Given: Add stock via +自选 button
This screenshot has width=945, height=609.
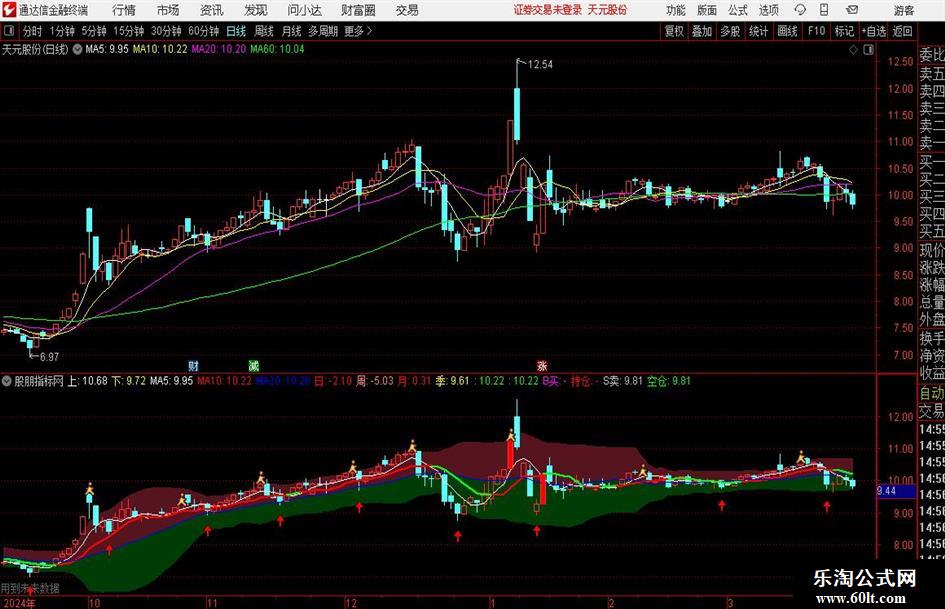Looking at the screenshot, I should pos(873,31).
